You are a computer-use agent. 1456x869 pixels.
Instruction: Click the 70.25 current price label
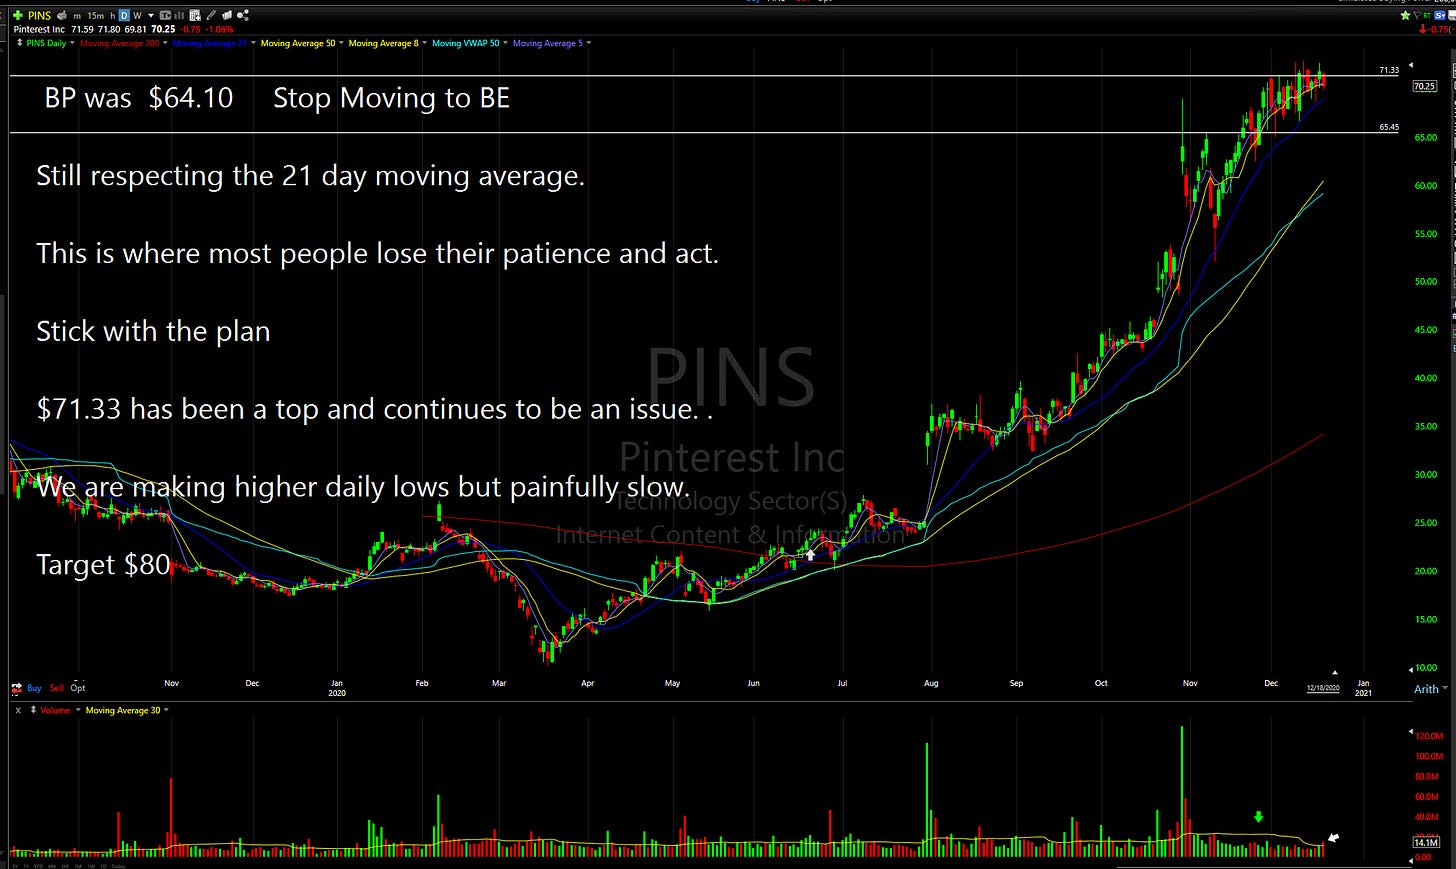1424,86
